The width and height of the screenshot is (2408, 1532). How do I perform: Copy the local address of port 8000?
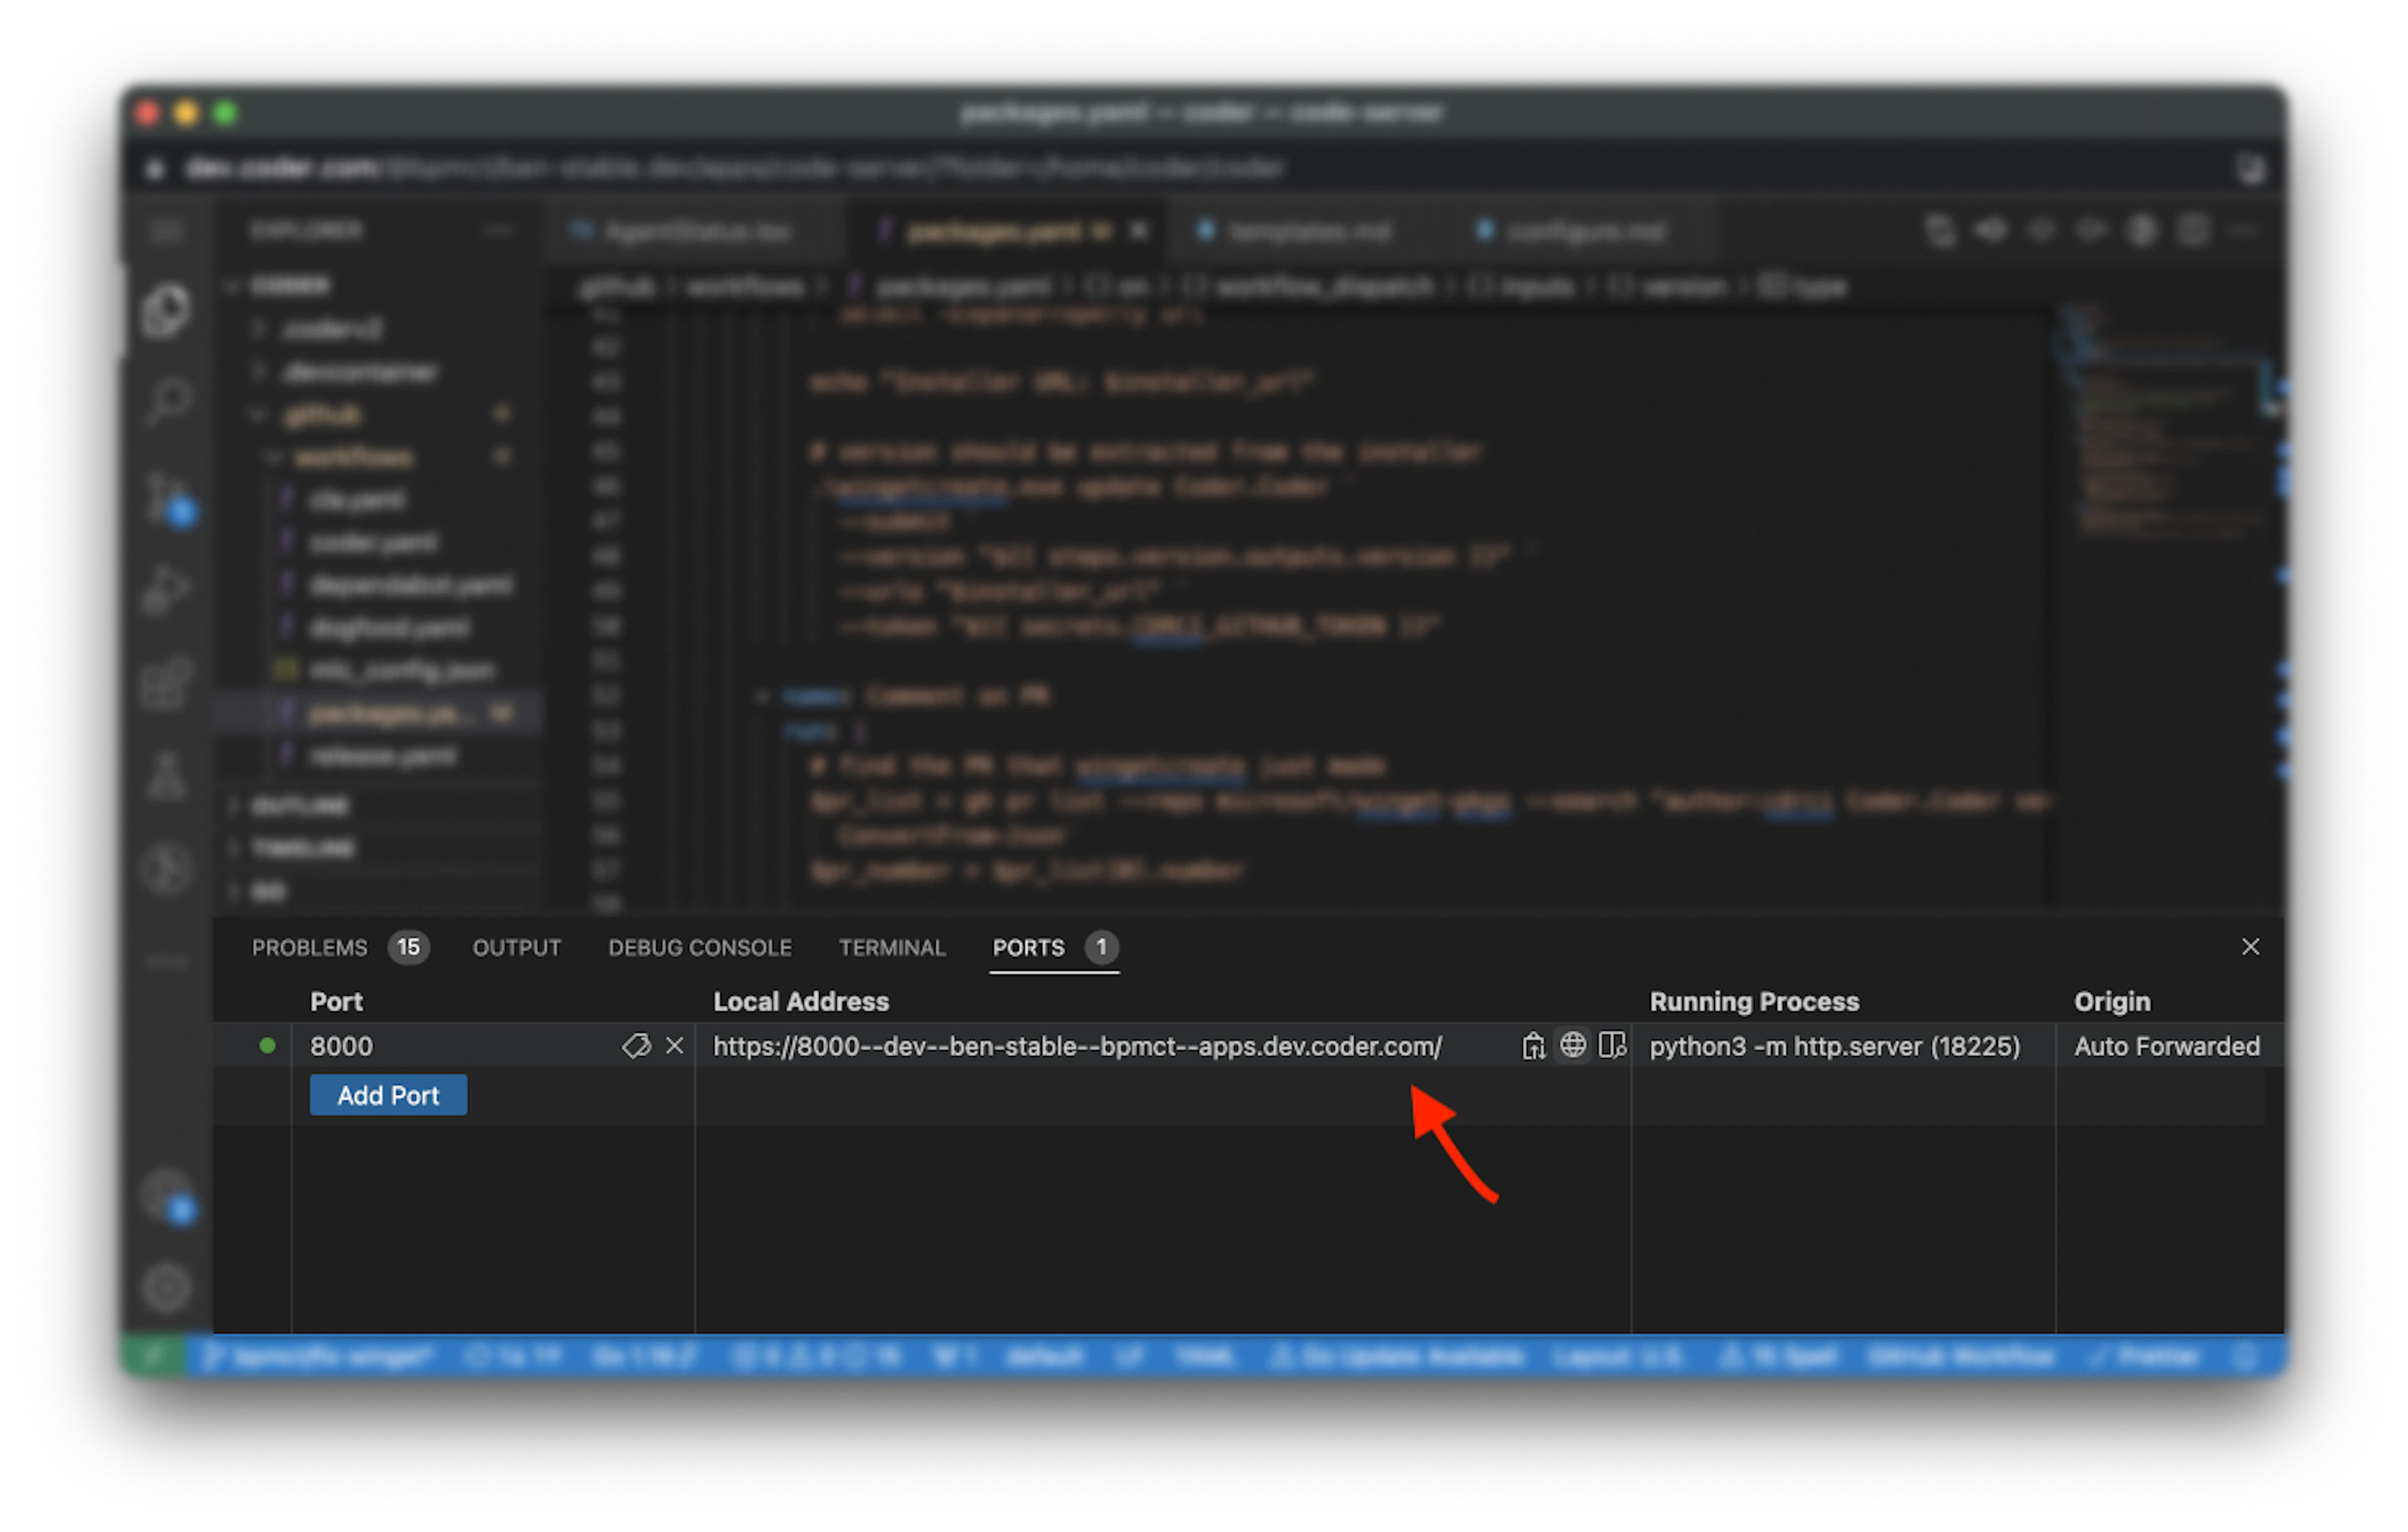coord(1533,1046)
